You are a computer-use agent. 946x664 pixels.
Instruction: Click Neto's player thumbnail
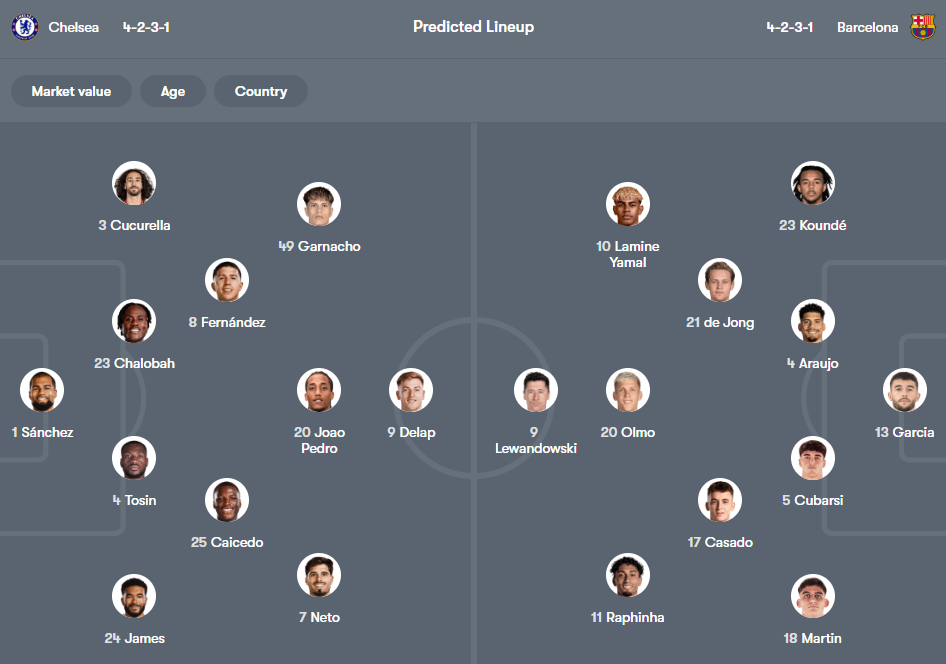[x=318, y=575]
